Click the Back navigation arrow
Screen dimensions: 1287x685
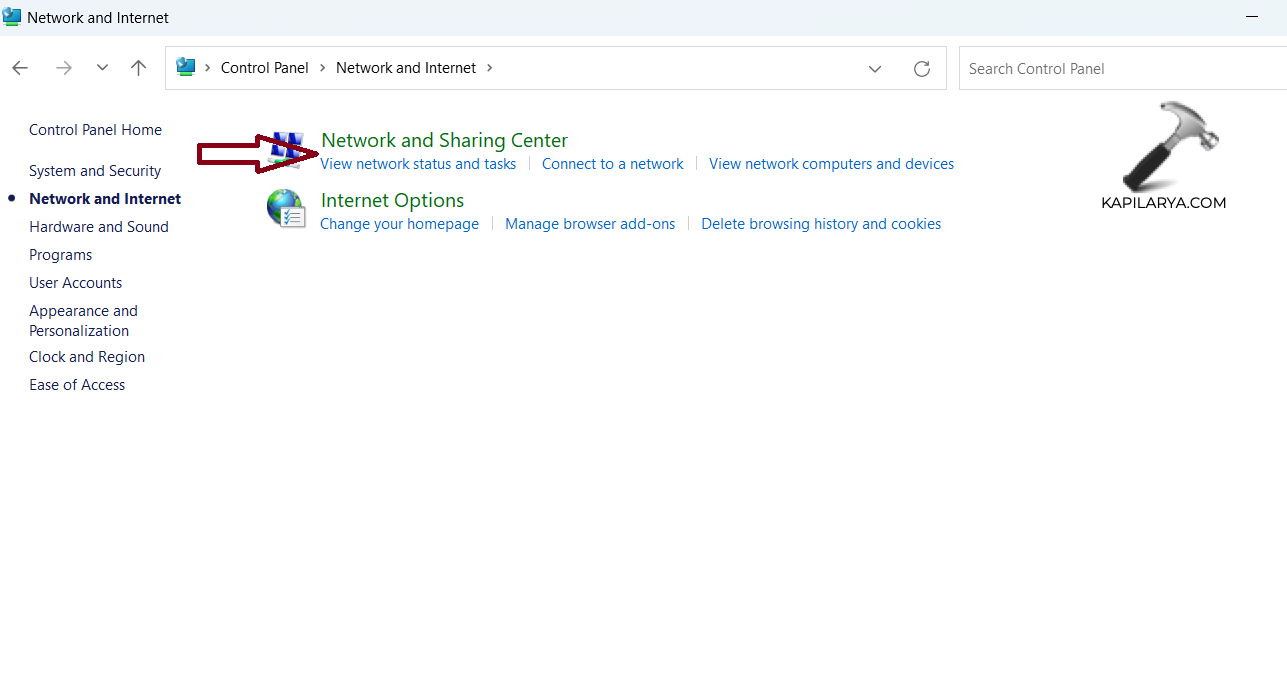point(20,68)
